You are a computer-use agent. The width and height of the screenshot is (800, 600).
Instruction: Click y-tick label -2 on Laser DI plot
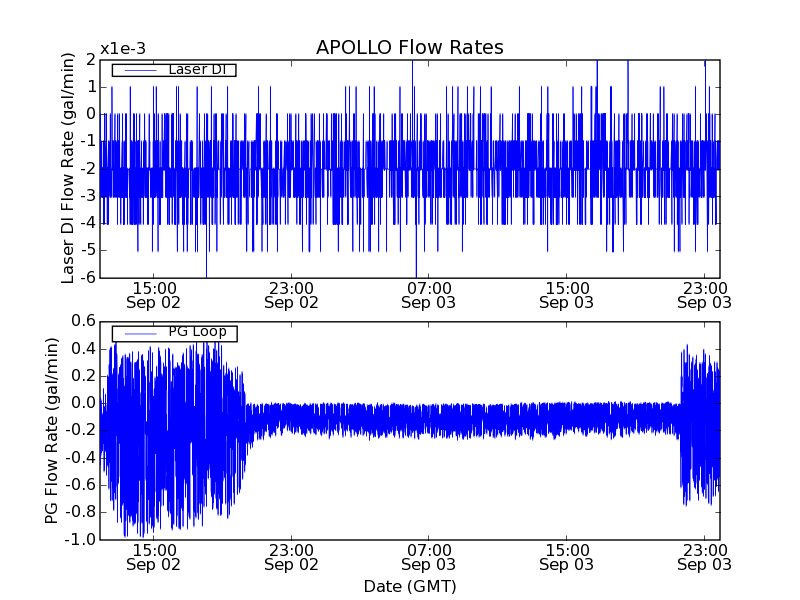pyautogui.click(x=89, y=169)
